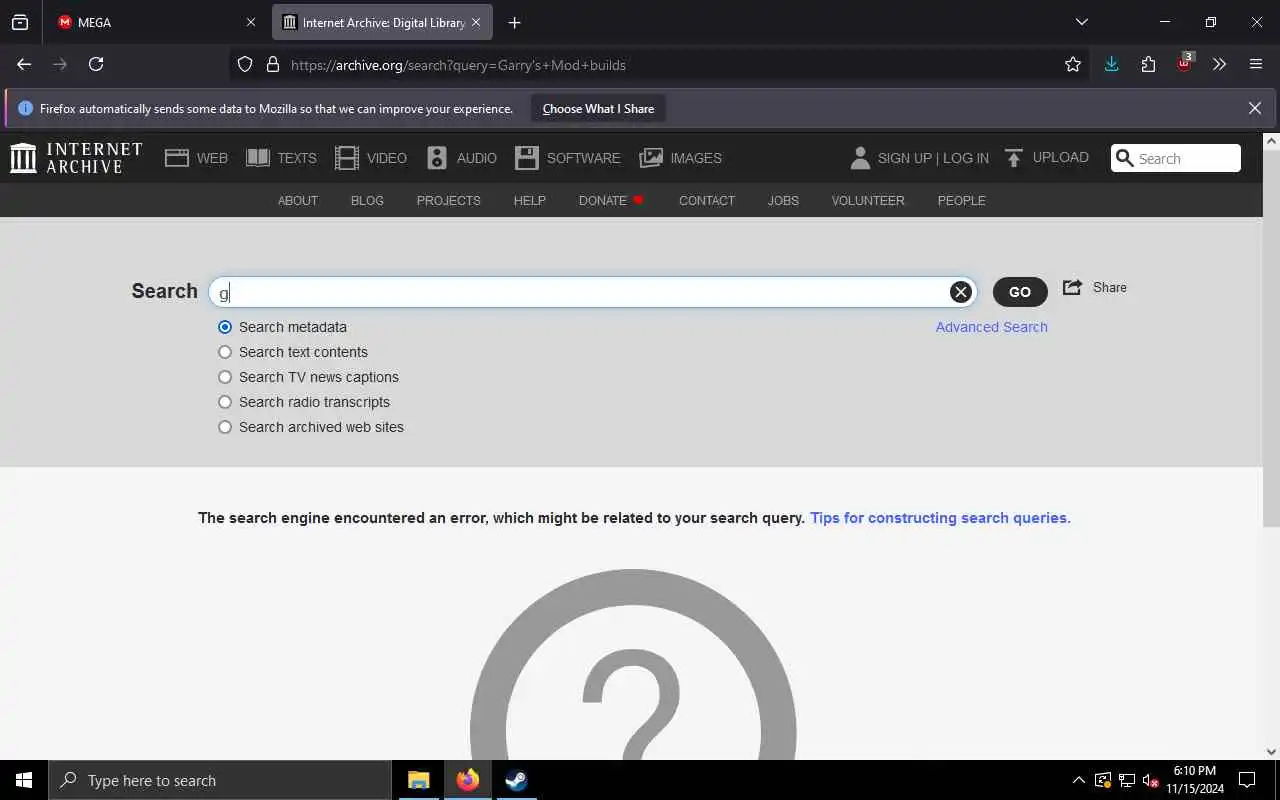Open the CONTACT link

707,200
